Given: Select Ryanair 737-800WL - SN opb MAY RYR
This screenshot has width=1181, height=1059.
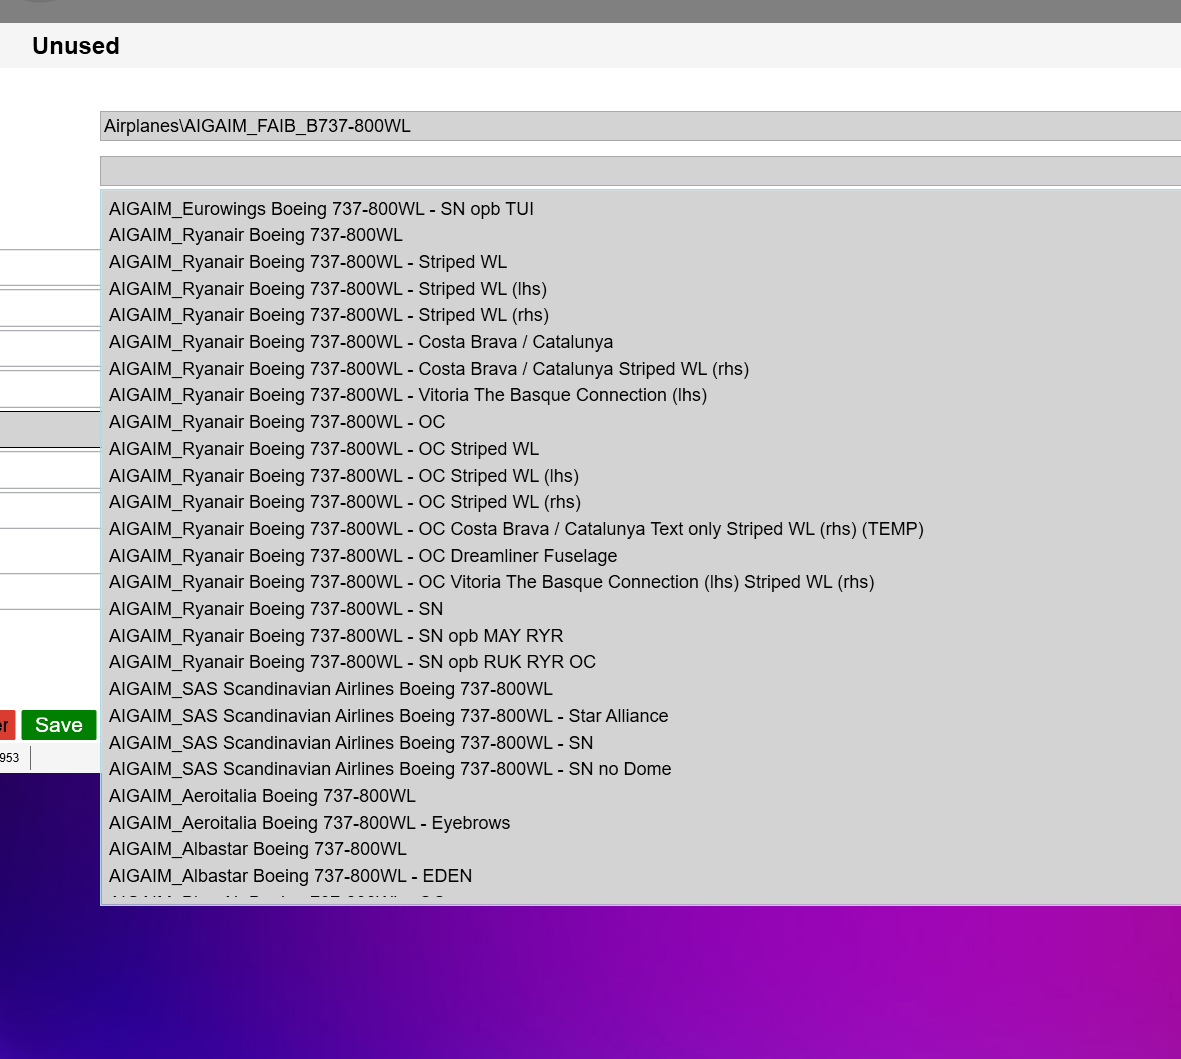Looking at the screenshot, I should tap(336, 636).
